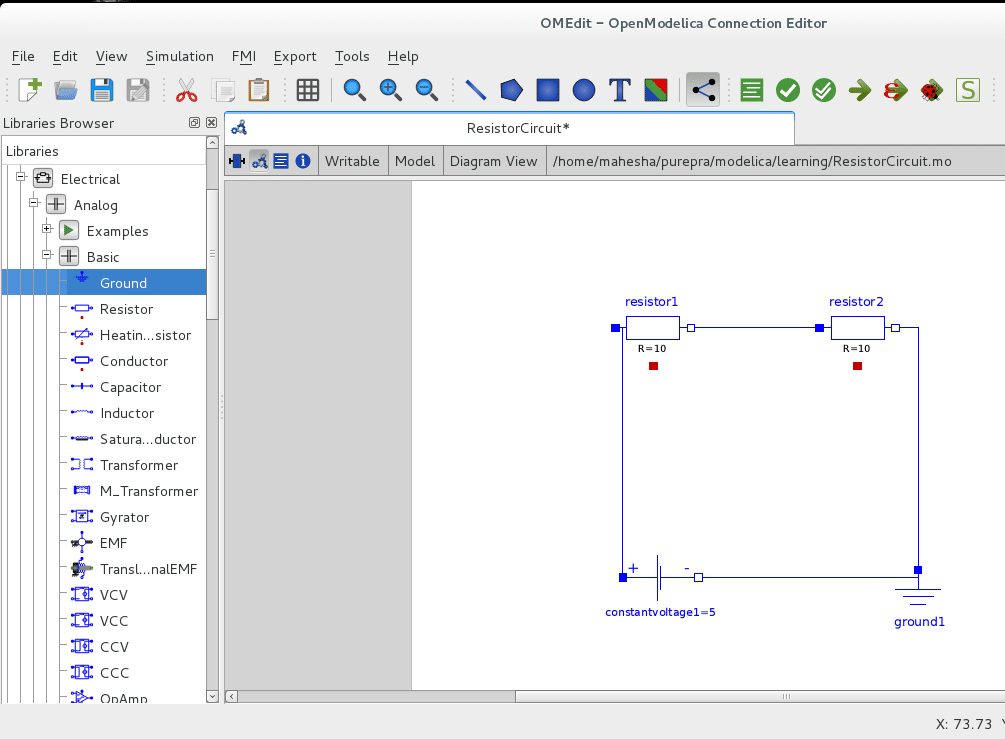Viewport: 1005px width, 739px height.
Task: Select the Ellipse drawing tool
Action: [x=583, y=89]
